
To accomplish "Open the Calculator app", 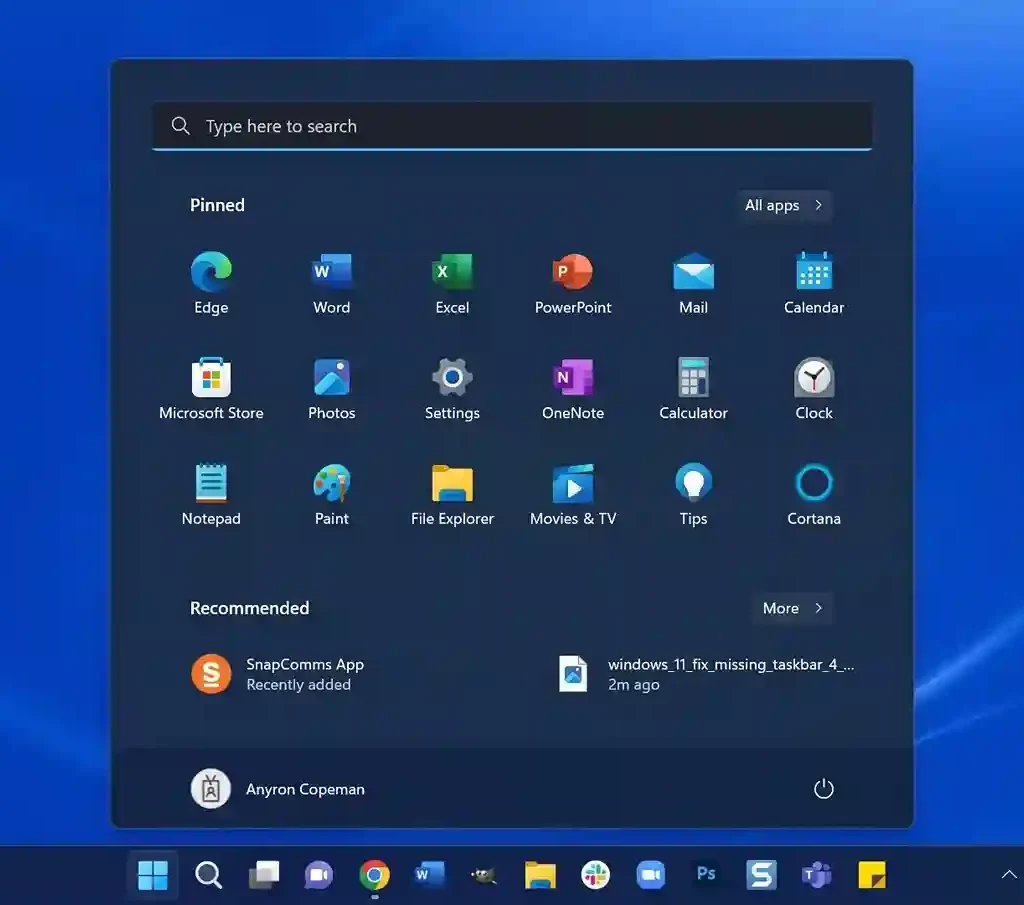I will pyautogui.click(x=693, y=389).
